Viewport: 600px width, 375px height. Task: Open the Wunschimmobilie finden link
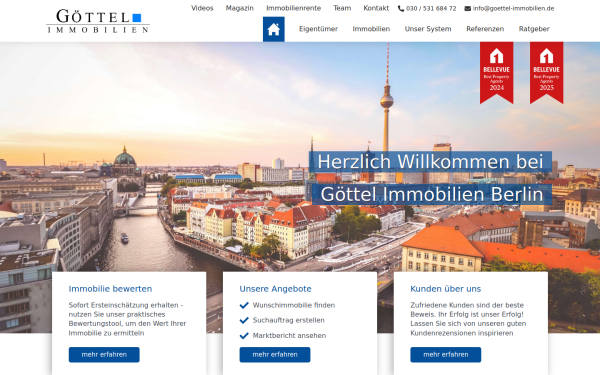click(293, 305)
